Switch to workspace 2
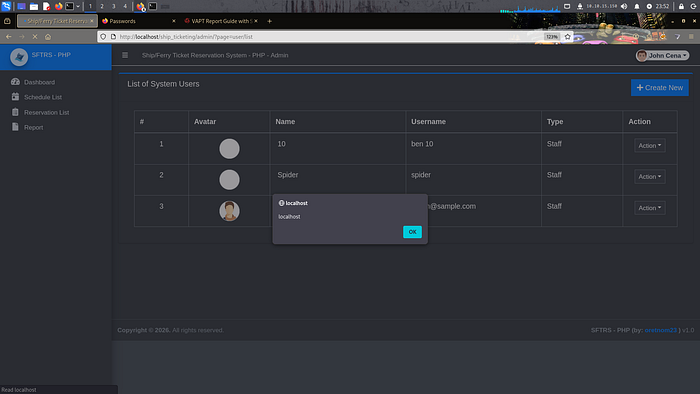Viewport: 700px width, 394px height. click(x=102, y=6)
